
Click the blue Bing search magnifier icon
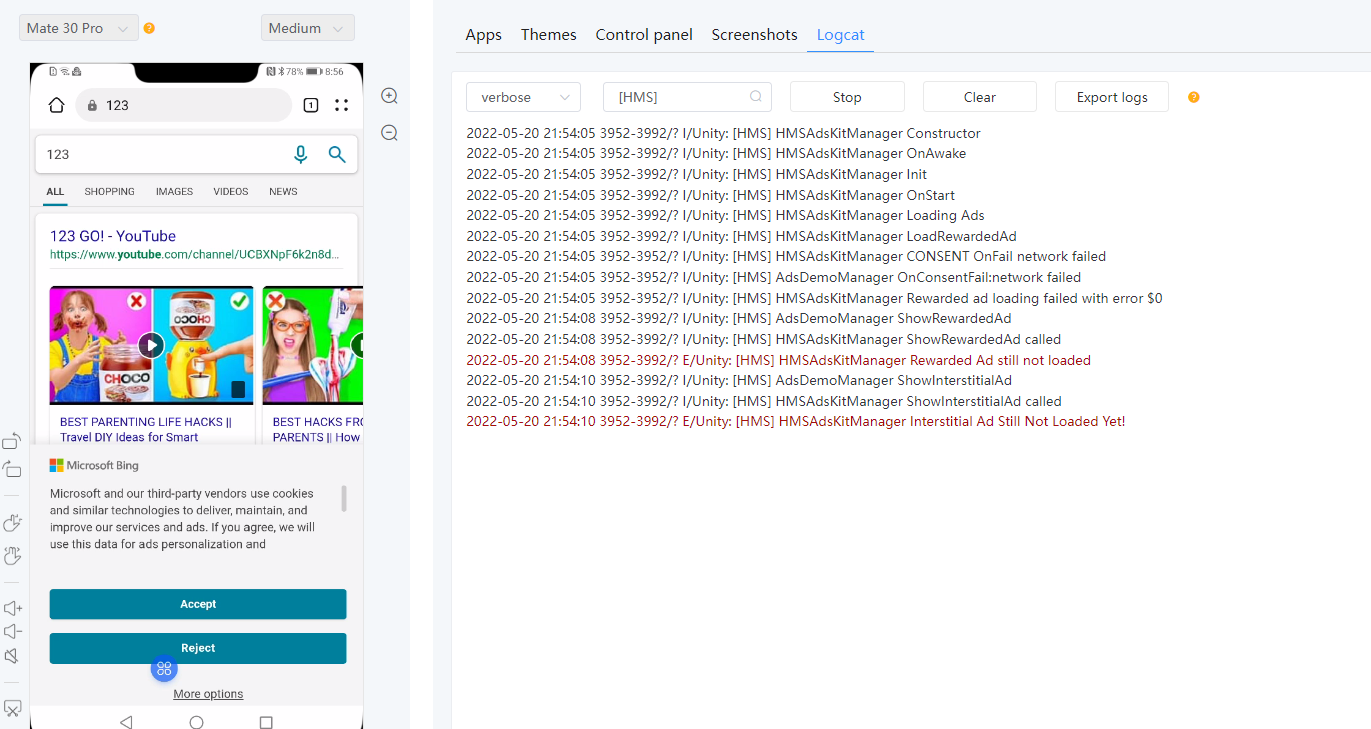[x=337, y=154]
